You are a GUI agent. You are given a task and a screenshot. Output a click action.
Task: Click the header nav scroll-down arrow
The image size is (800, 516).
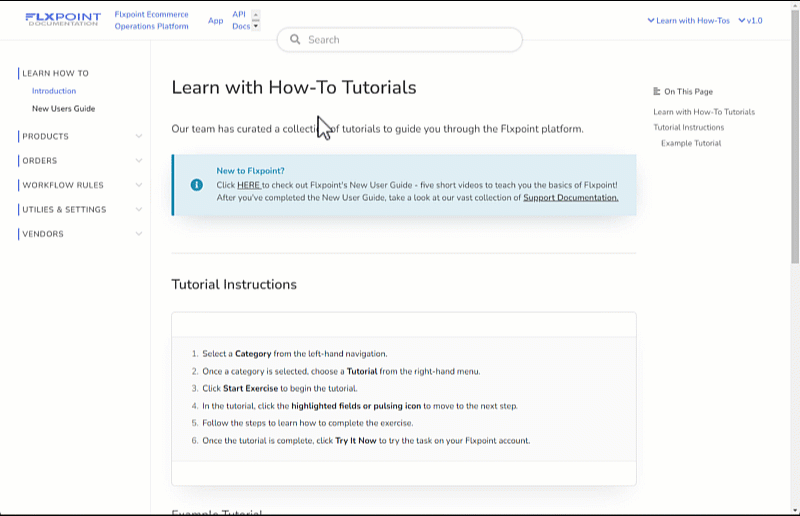pyautogui.click(x=256, y=26)
